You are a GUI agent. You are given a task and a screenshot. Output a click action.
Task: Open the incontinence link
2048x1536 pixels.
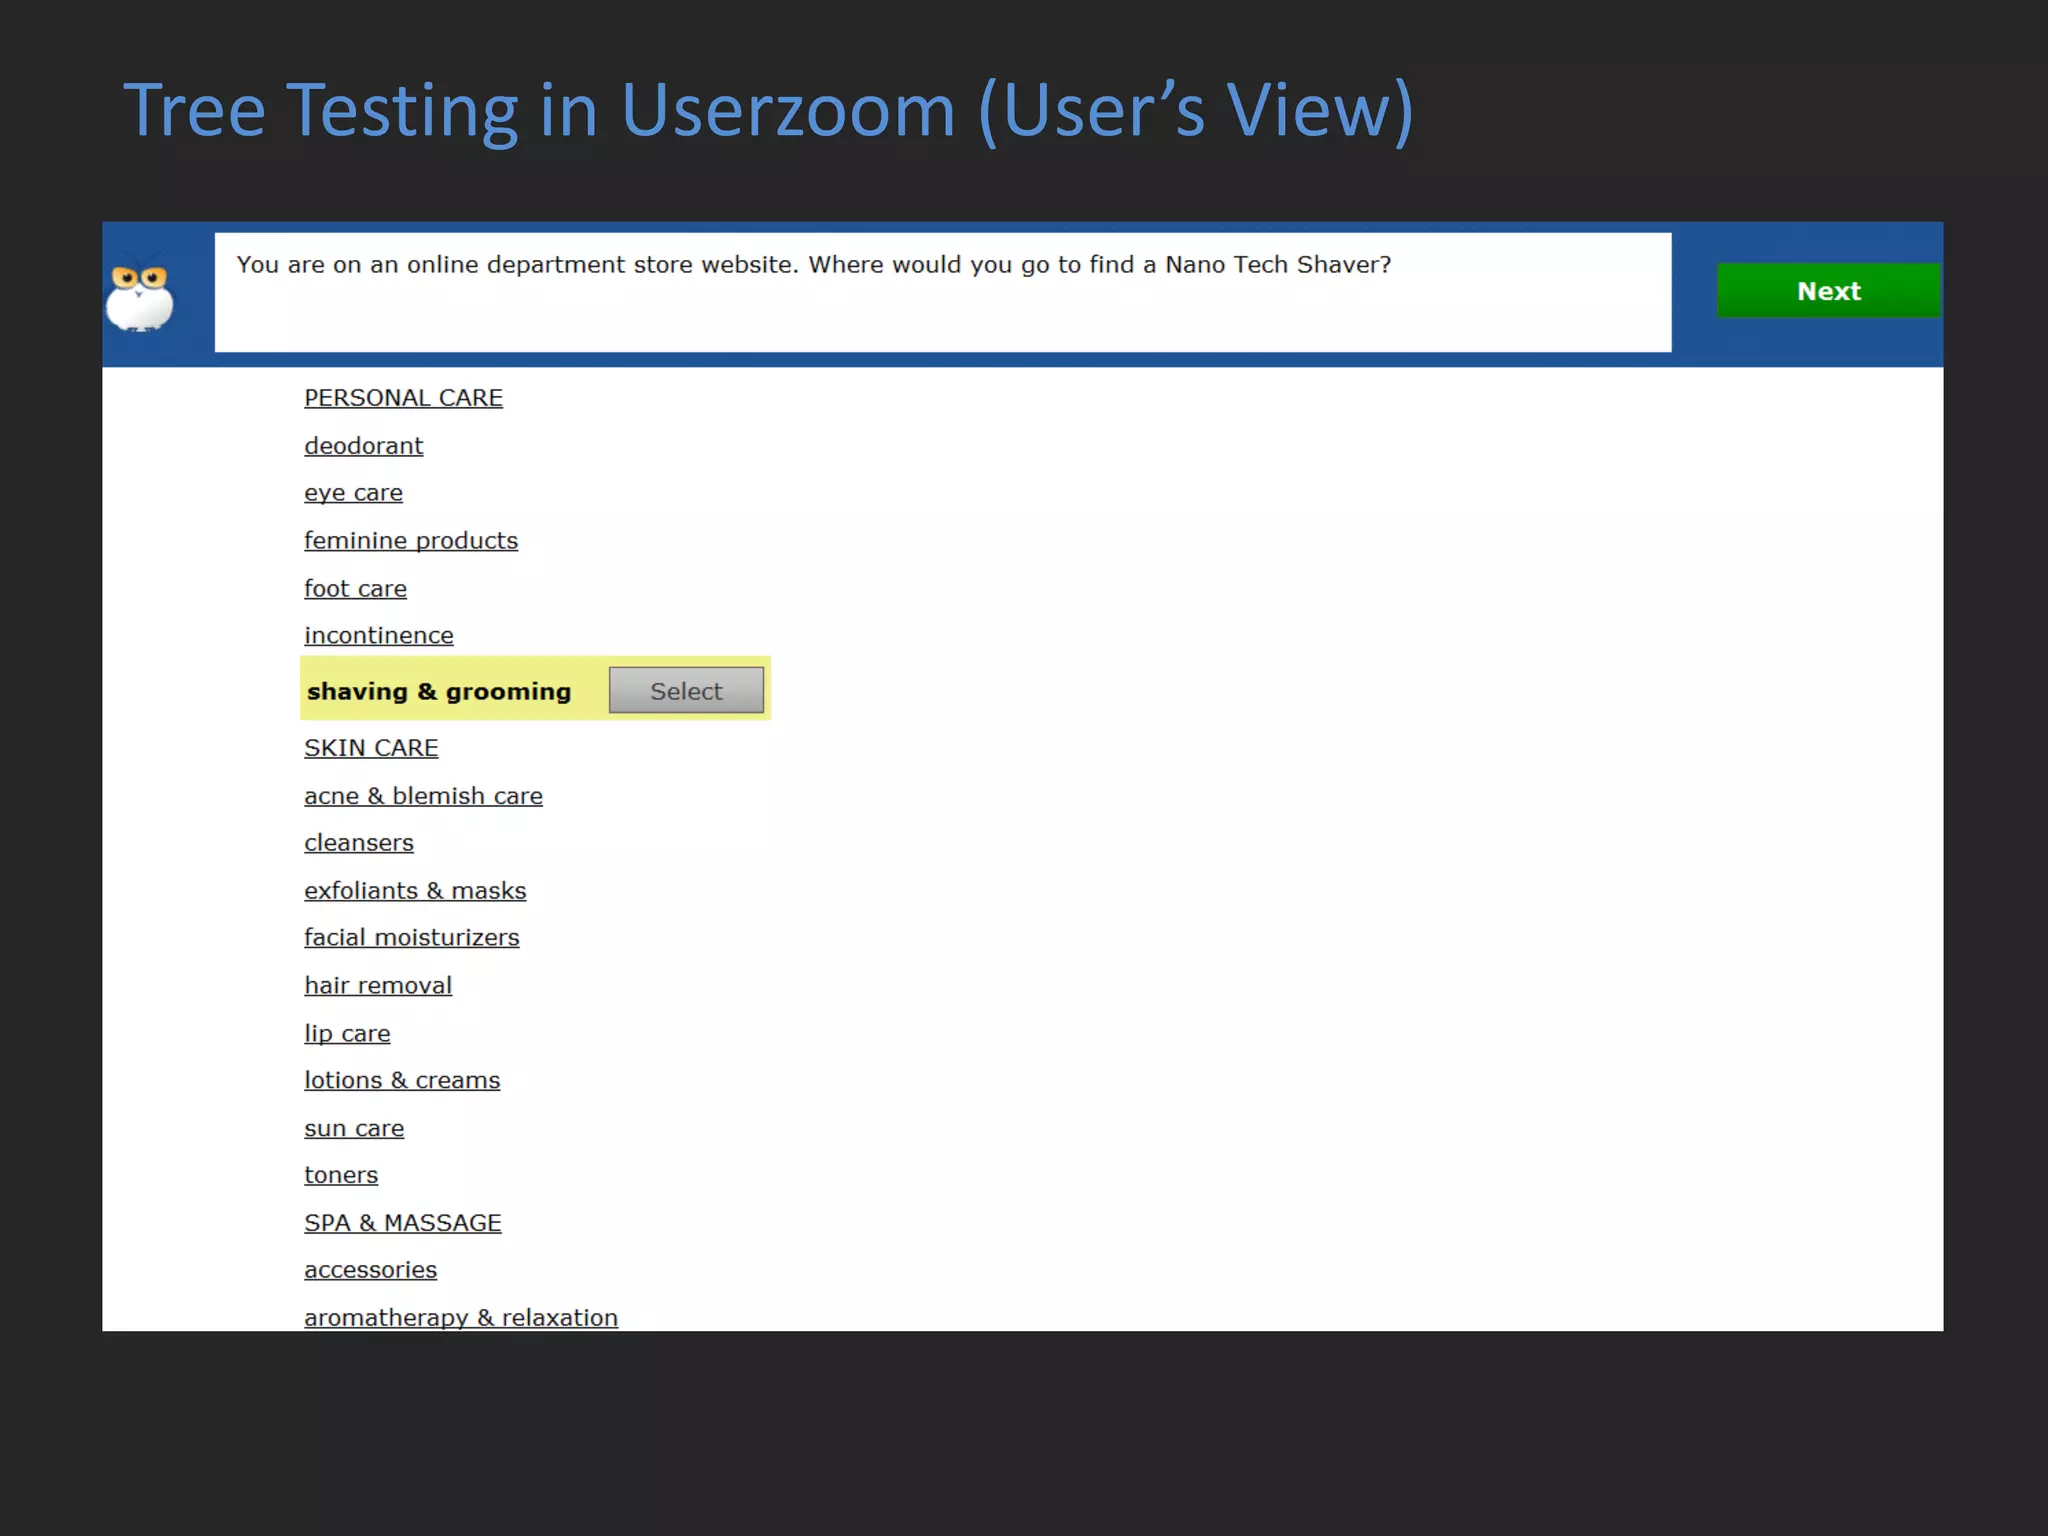[x=378, y=636]
